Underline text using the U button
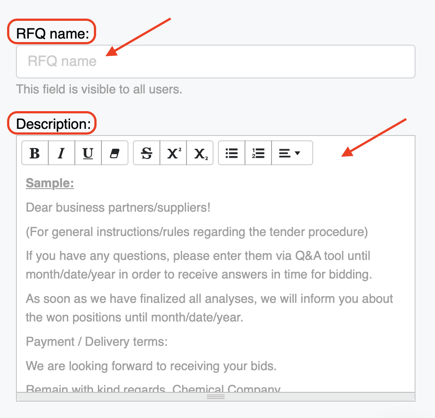The width and height of the screenshot is (435, 418). point(88,153)
